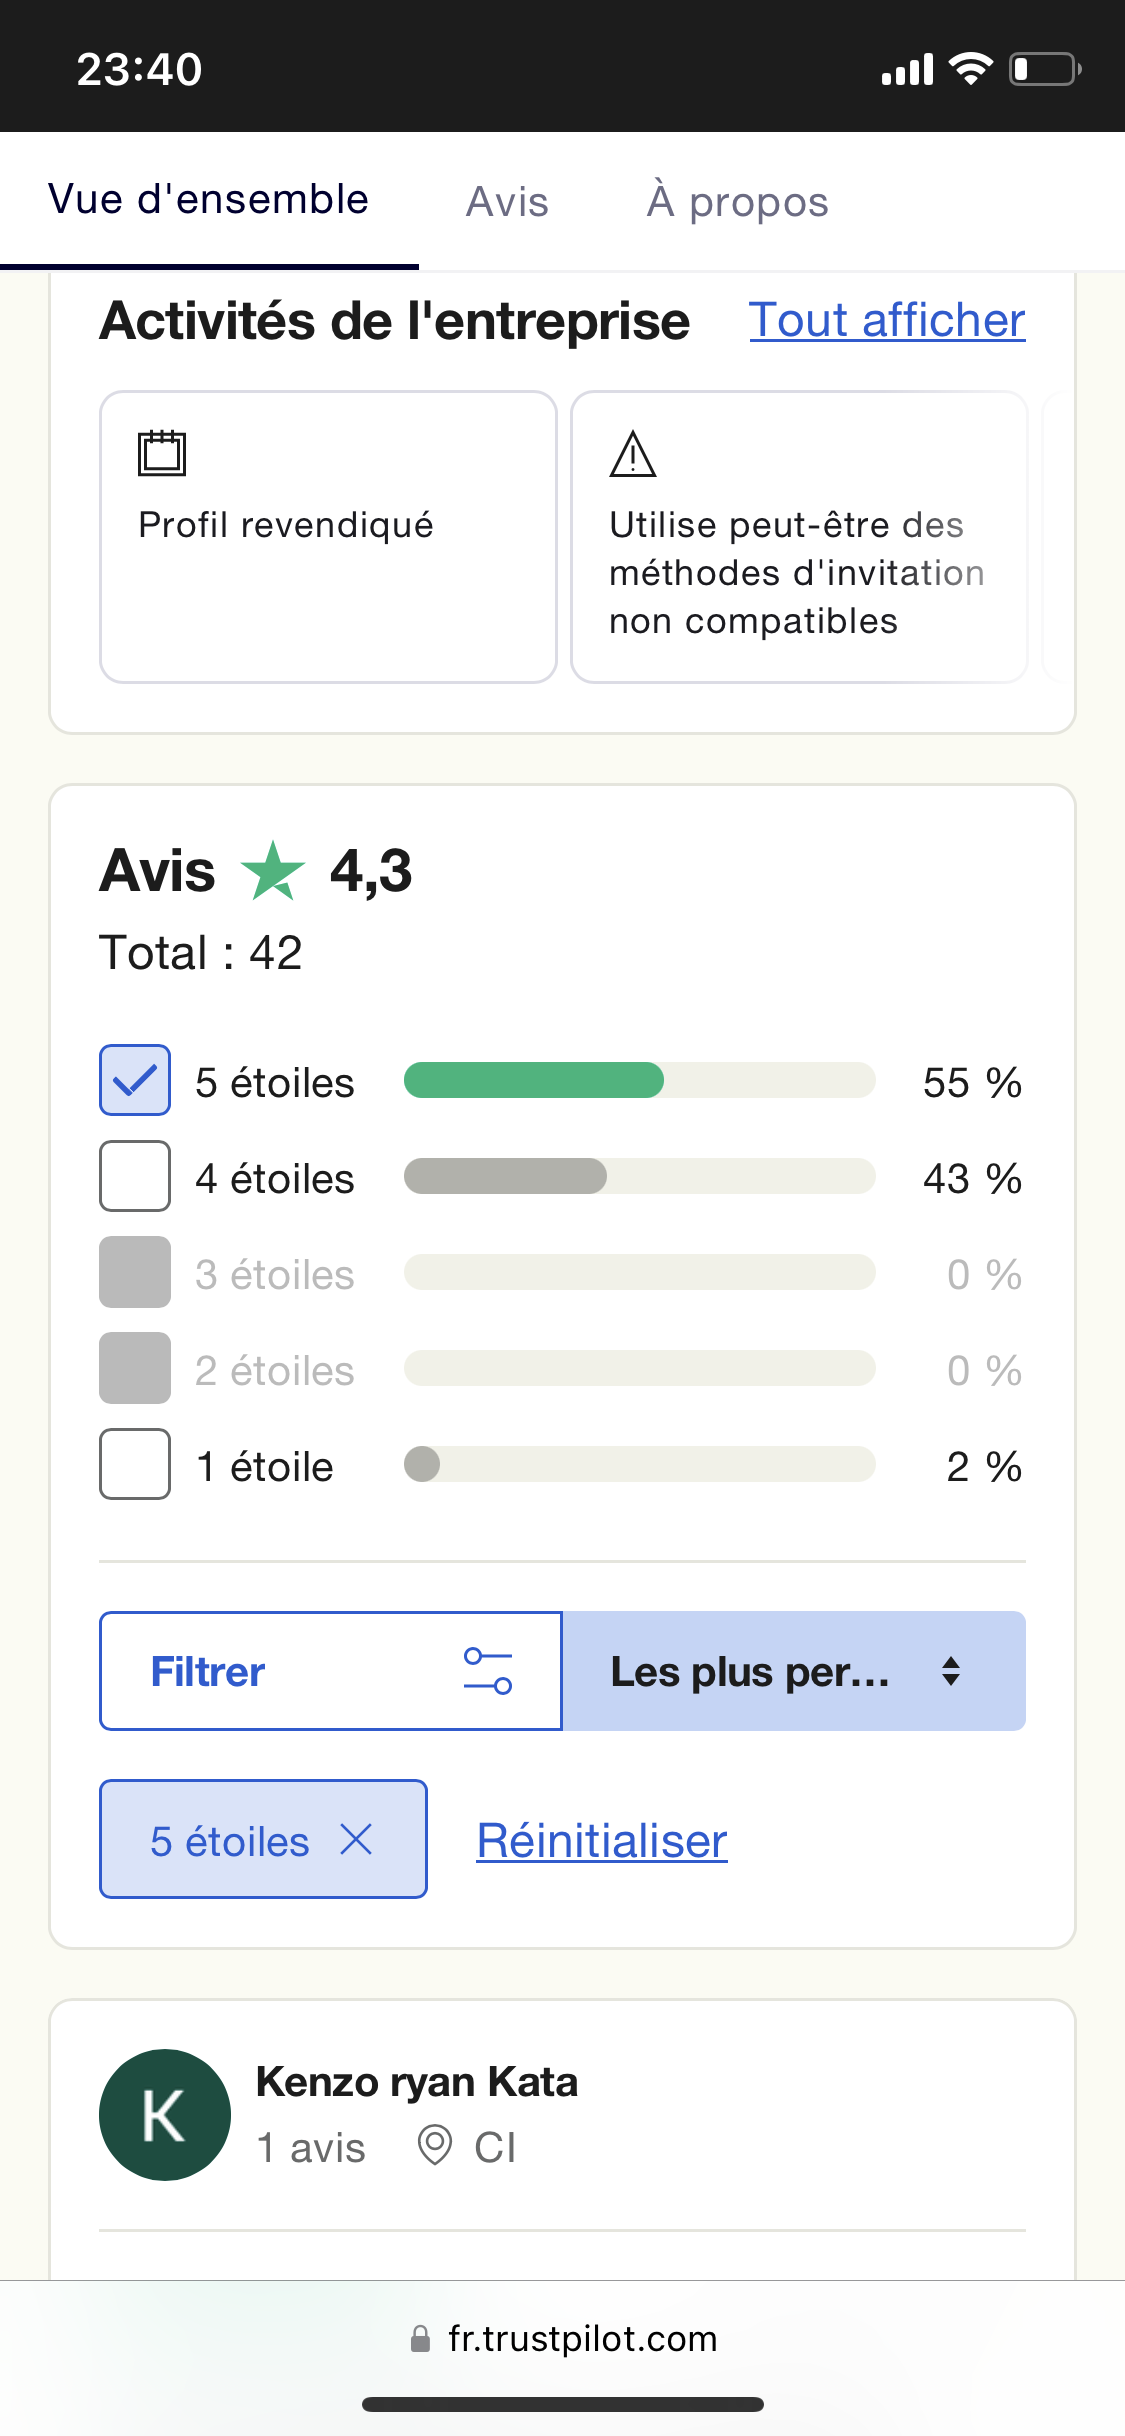Click the green Trustpilot star icon
This screenshot has width=1125, height=2436.
click(272, 871)
